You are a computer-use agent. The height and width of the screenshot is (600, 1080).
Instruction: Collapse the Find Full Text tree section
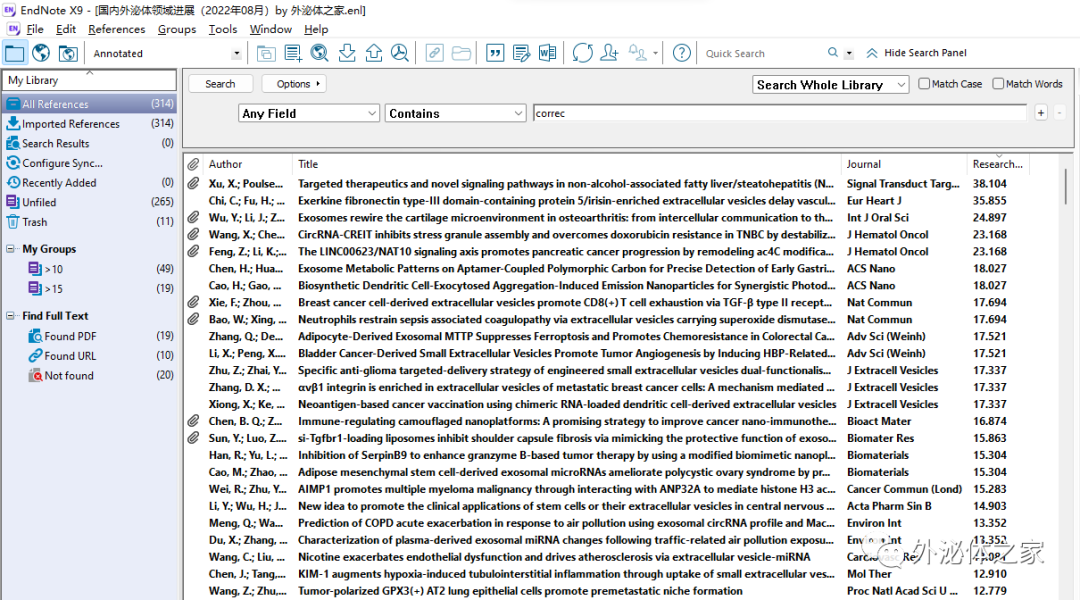(x=10, y=315)
